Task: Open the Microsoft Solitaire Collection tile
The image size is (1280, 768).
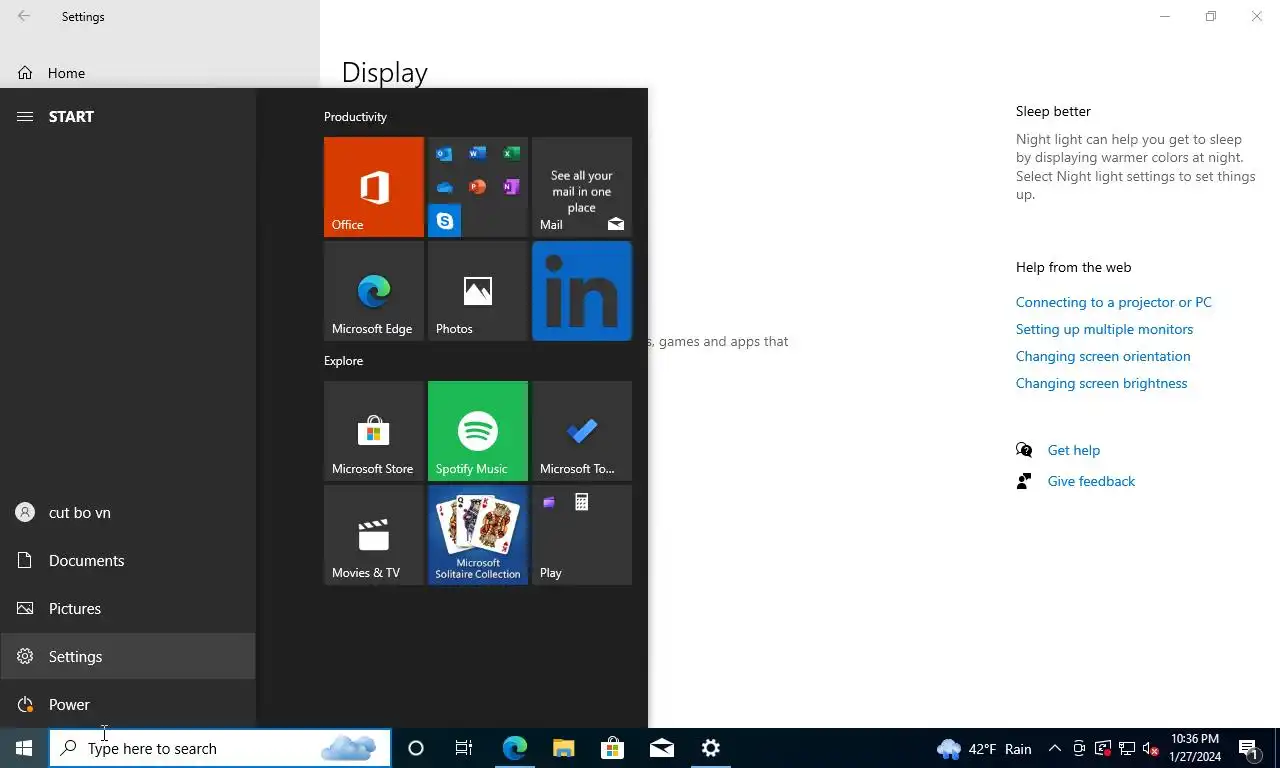Action: (478, 535)
